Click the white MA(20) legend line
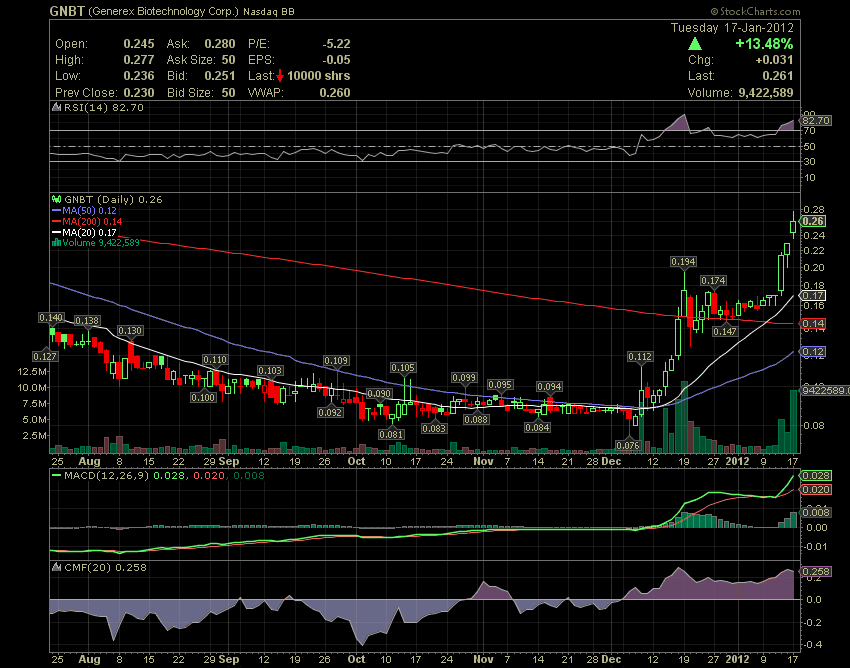Viewport: 850px width, 668px height. (x=56, y=232)
